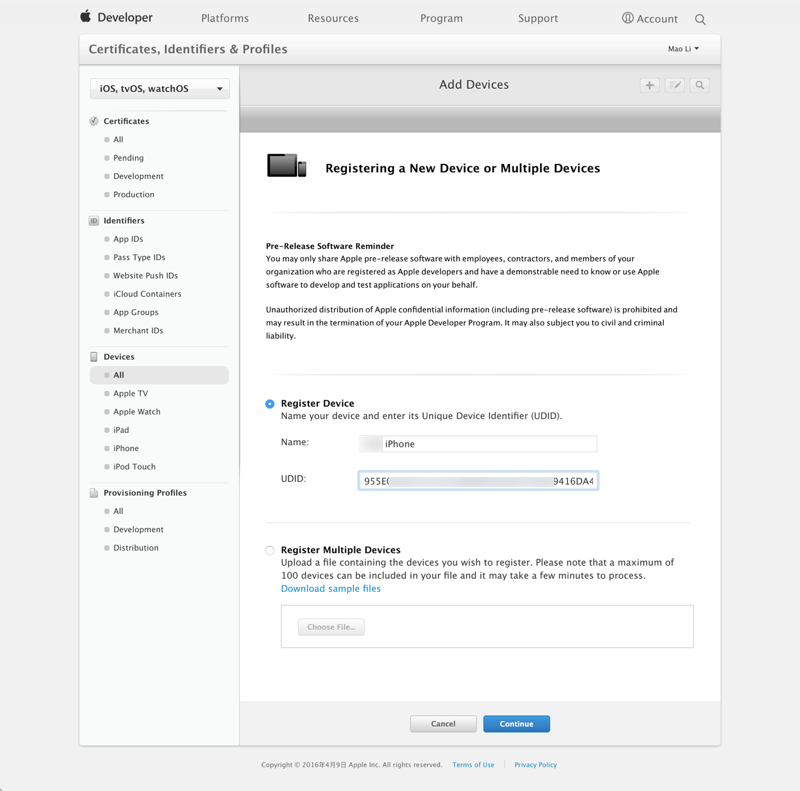Select All under Provisioning Profiles
800x791 pixels.
118,511
